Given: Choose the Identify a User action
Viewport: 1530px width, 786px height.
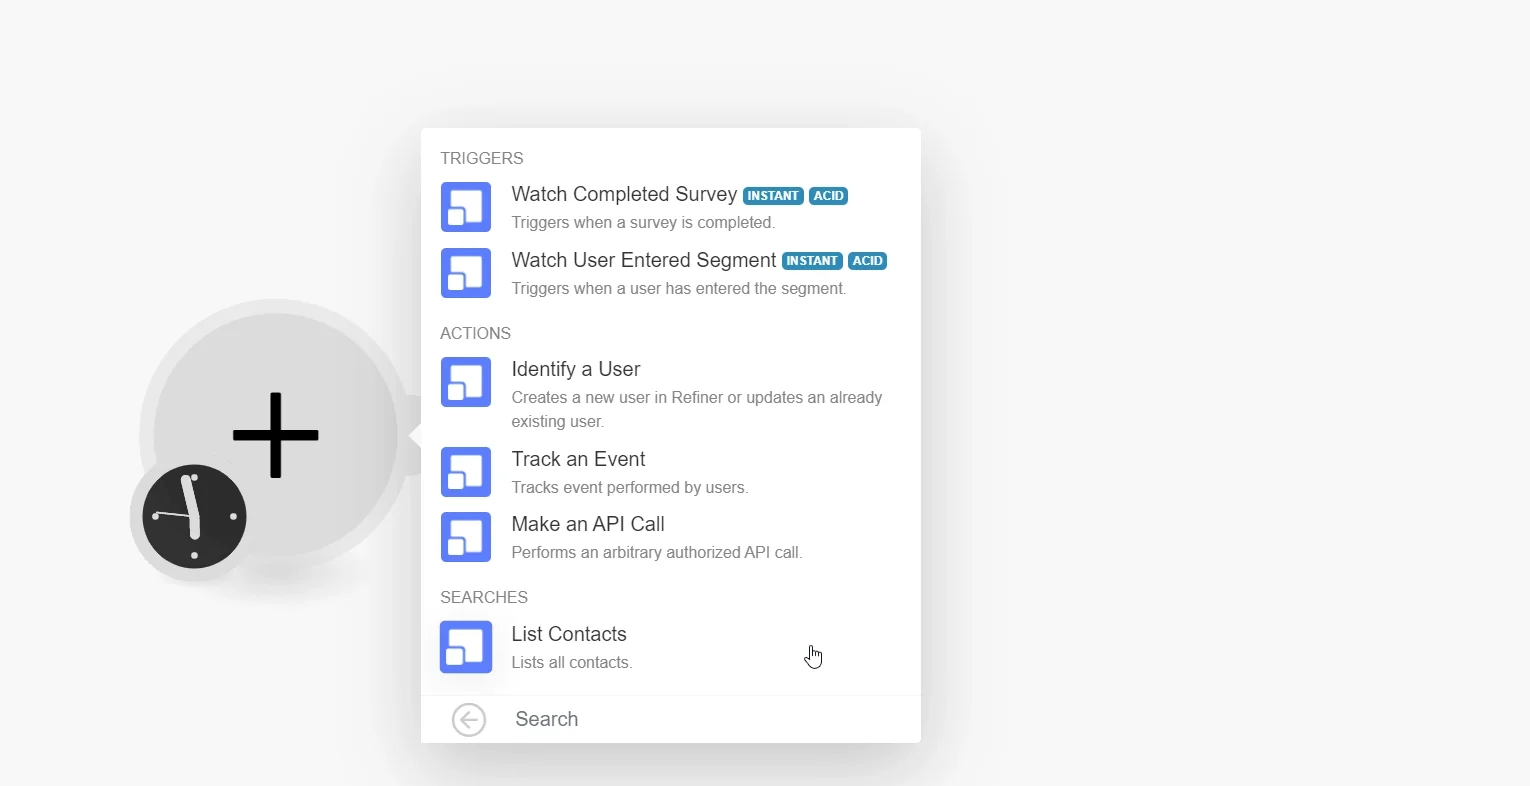Looking at the screenshot, I should [x=670, y=394].
